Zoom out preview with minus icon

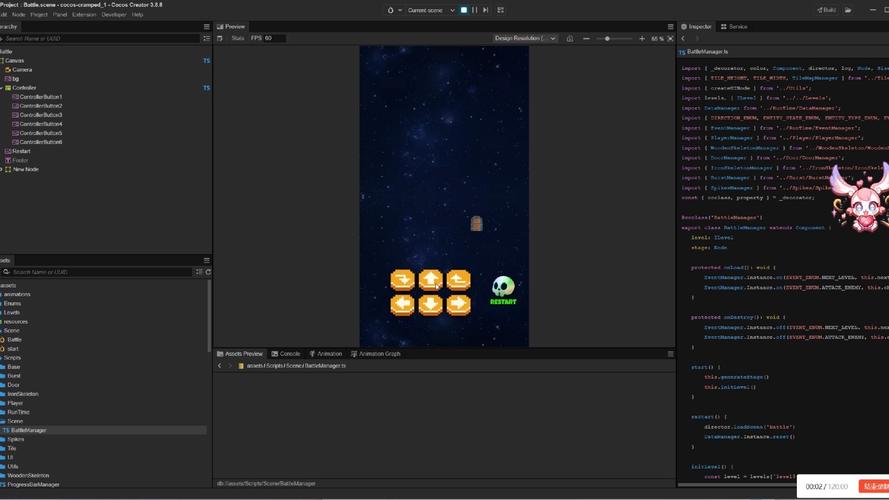point(586,39)
